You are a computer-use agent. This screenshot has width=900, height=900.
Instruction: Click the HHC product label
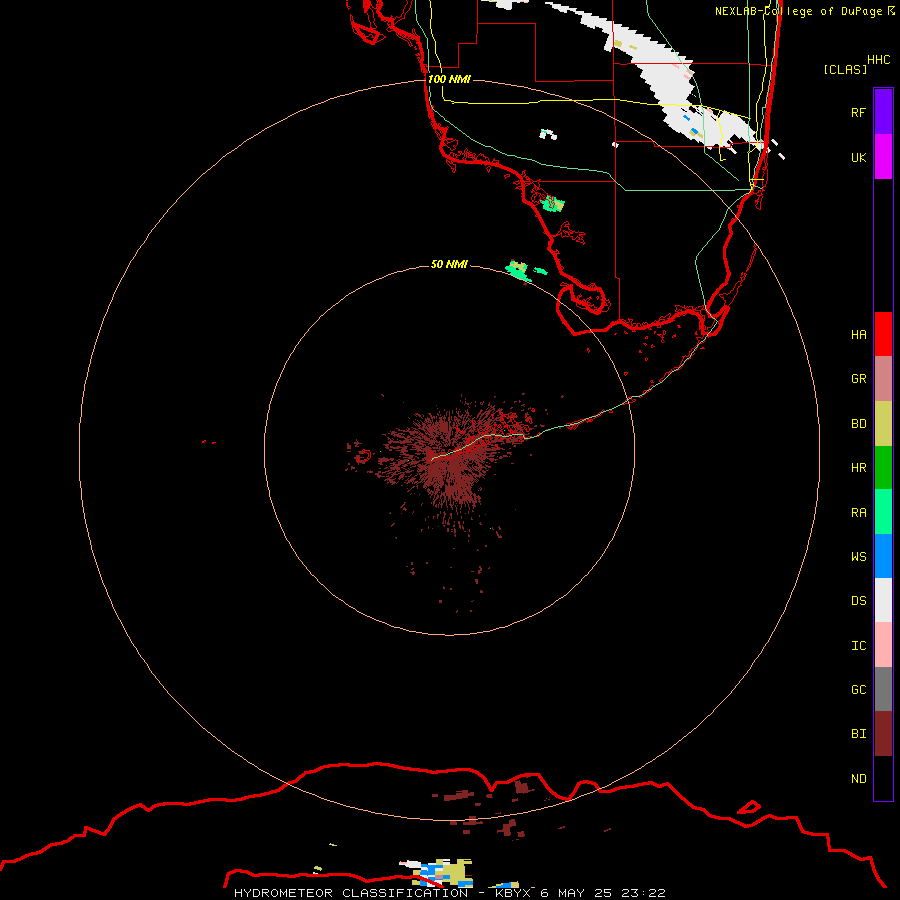(878, 60)
